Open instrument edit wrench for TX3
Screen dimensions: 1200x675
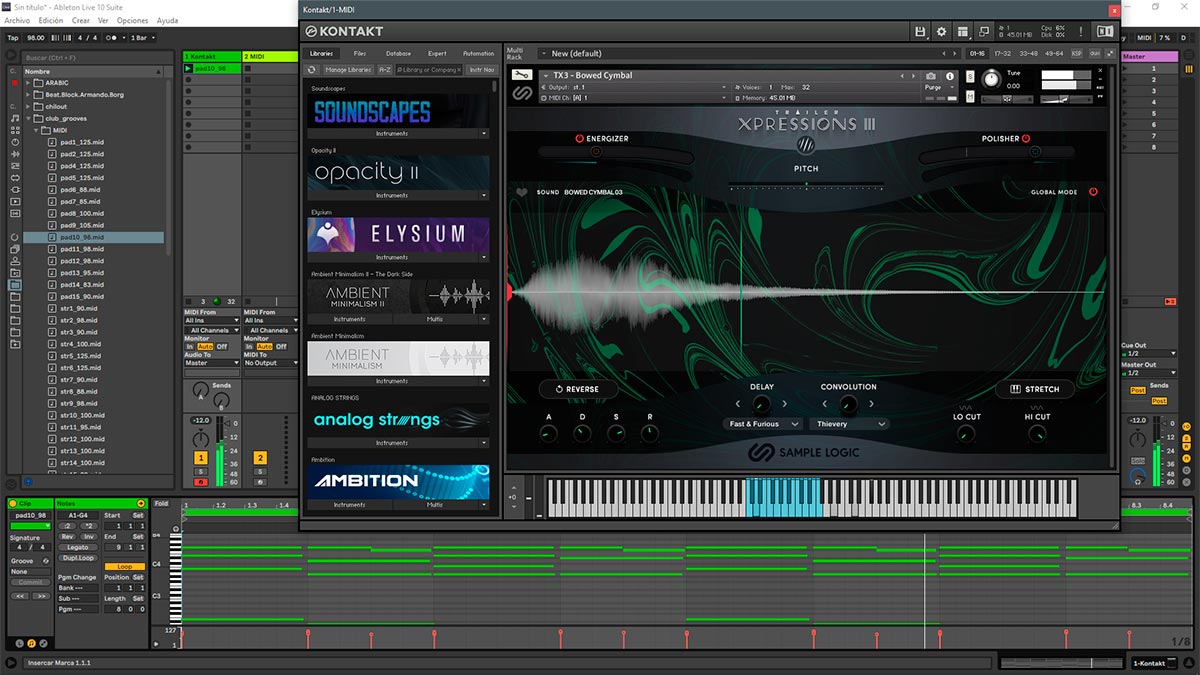(x=520, y=76)
